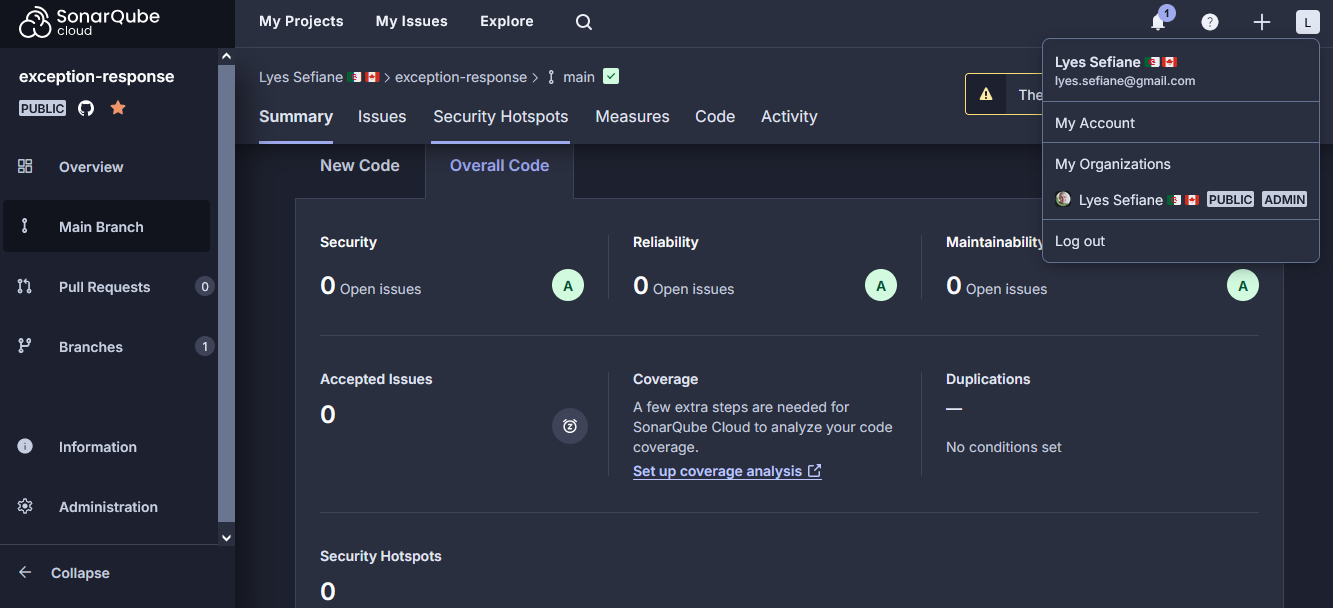Open My Issues in top navigation
Viewport: 1333px width, 608px height.
(x=412, y=21)
